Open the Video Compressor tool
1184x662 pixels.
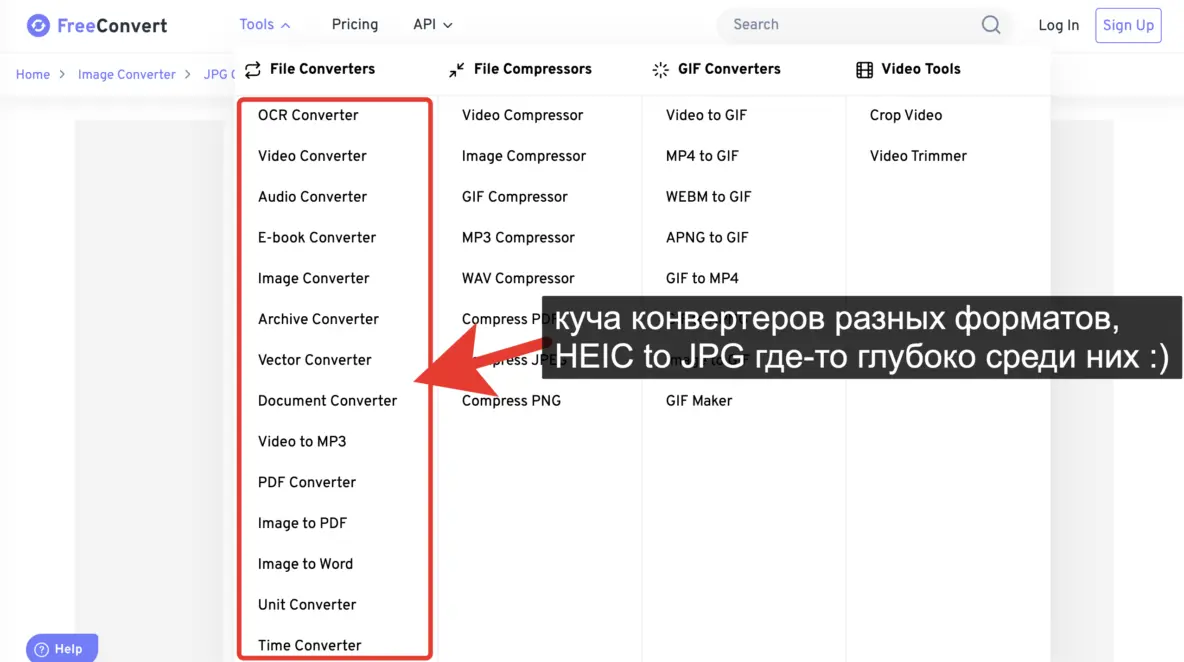pyautogui.click(x=522, y=115)
